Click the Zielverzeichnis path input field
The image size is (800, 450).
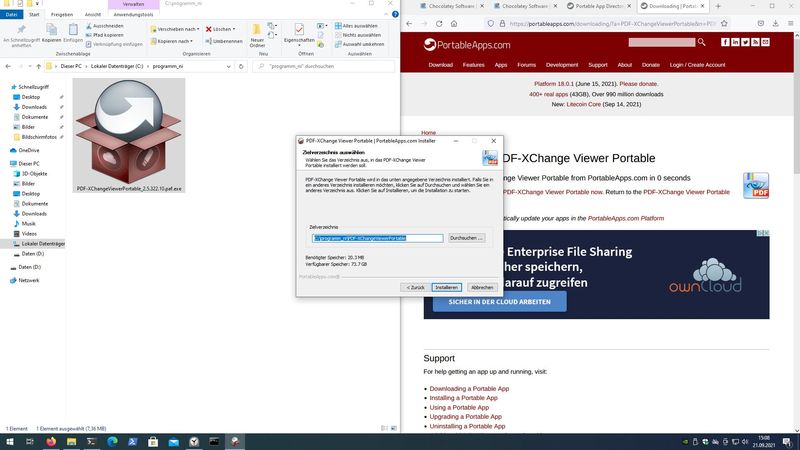pyautogui.click(x=378, y=238)
